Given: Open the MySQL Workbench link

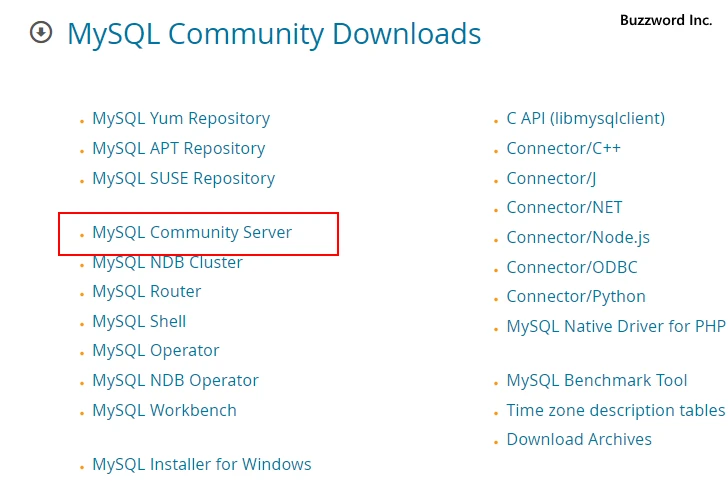Looking at the screenshot, I should tap(164, 410).
